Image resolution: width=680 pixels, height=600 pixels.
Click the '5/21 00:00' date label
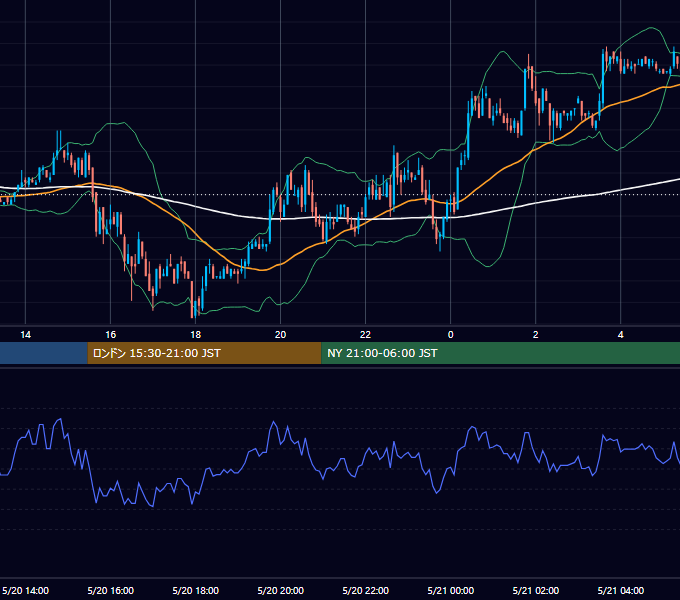pos(451,590)
